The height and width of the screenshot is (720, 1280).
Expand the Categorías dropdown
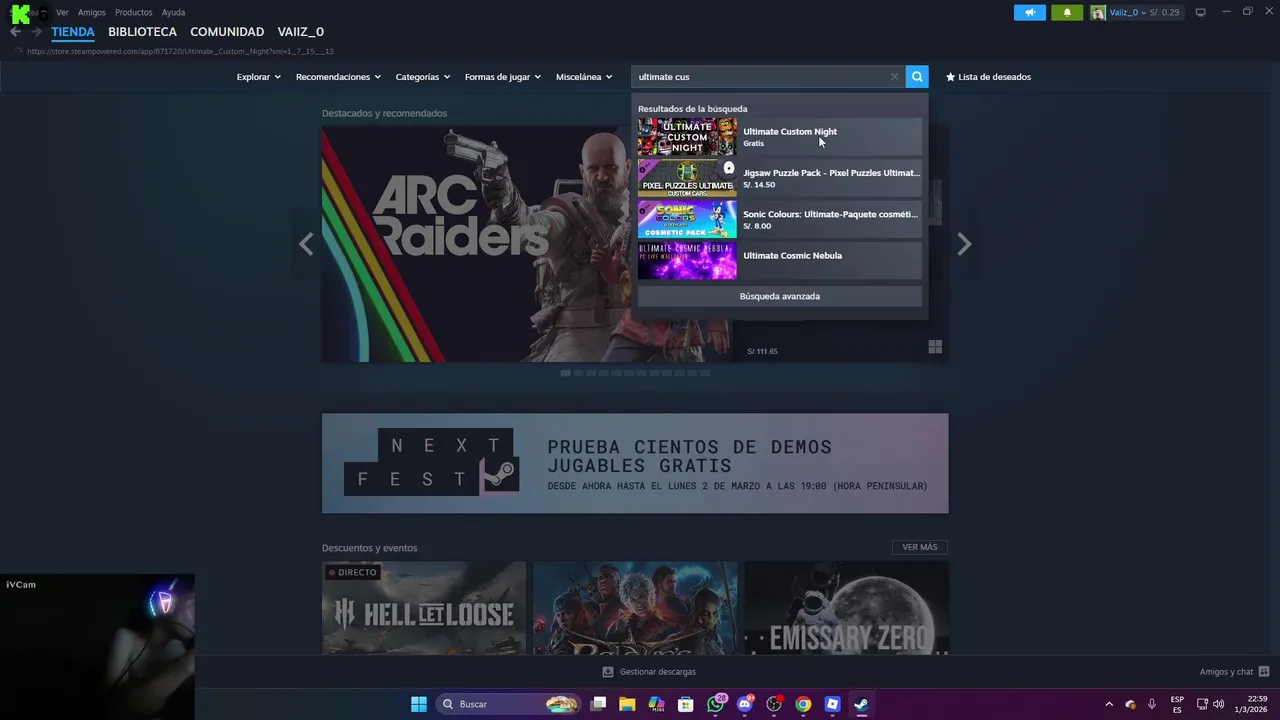[x=423, y=77]
